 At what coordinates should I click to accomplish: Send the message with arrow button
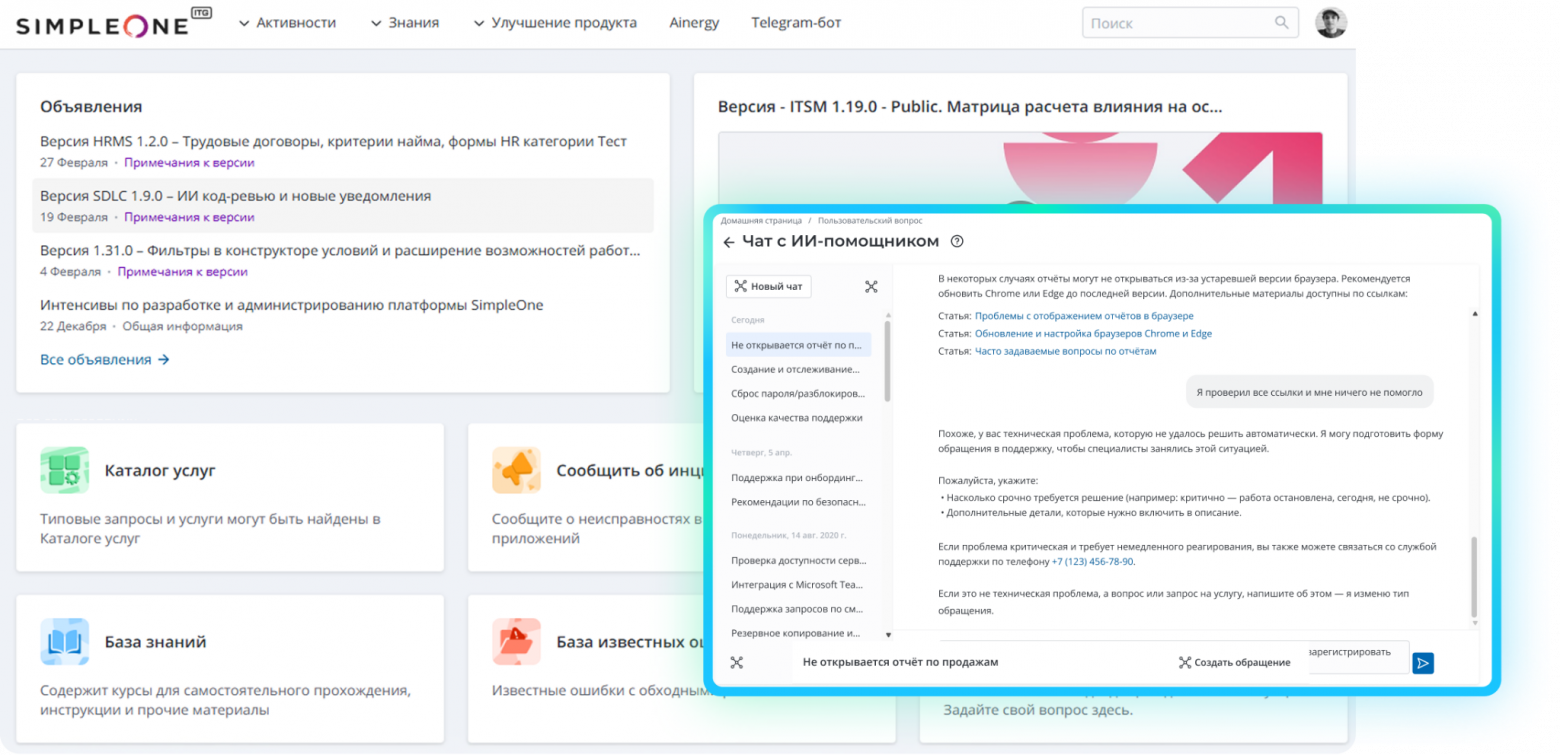click(1423, 662)
